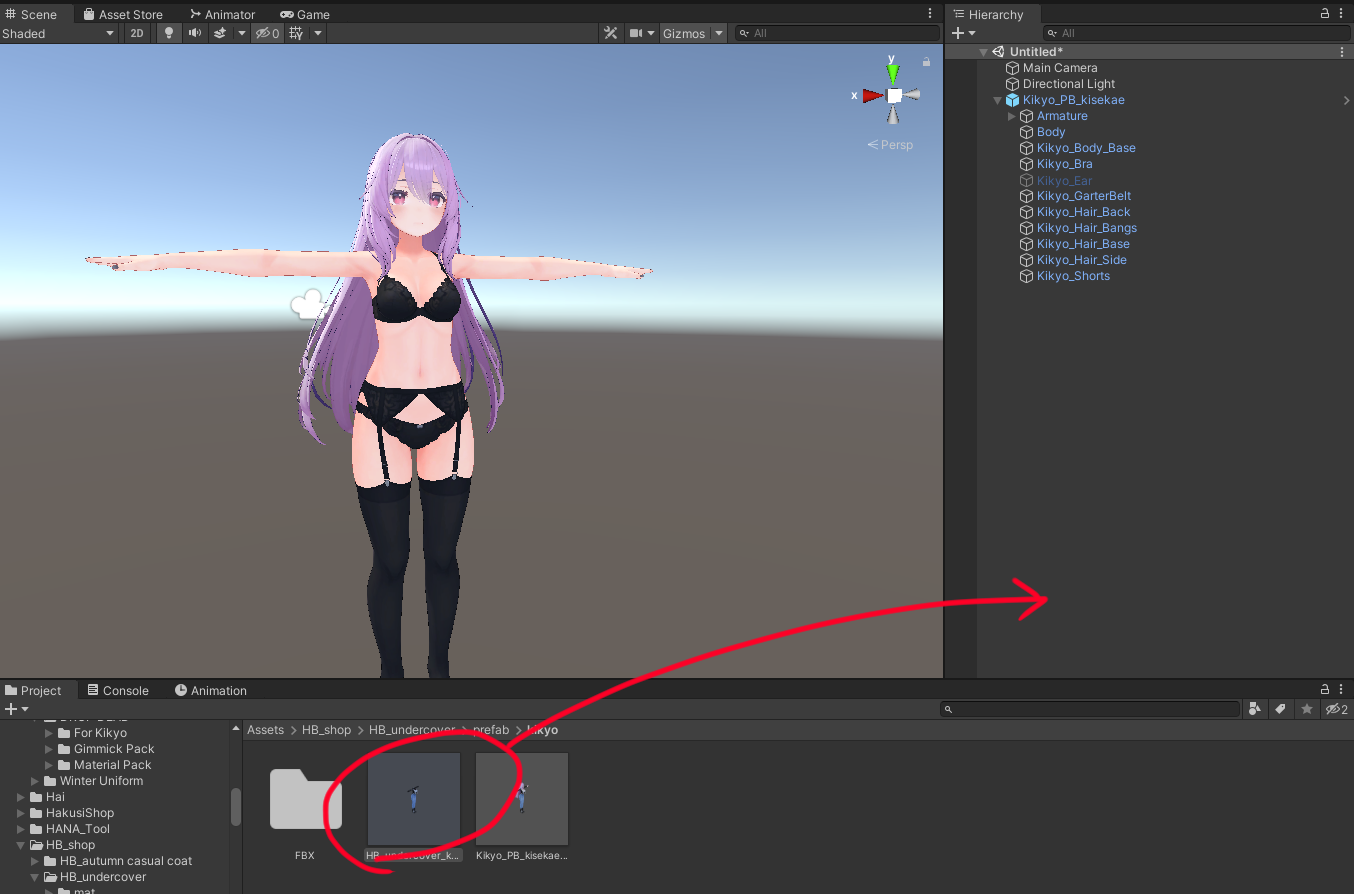Toggle scene audio with the speaker icon

[194, 33]
